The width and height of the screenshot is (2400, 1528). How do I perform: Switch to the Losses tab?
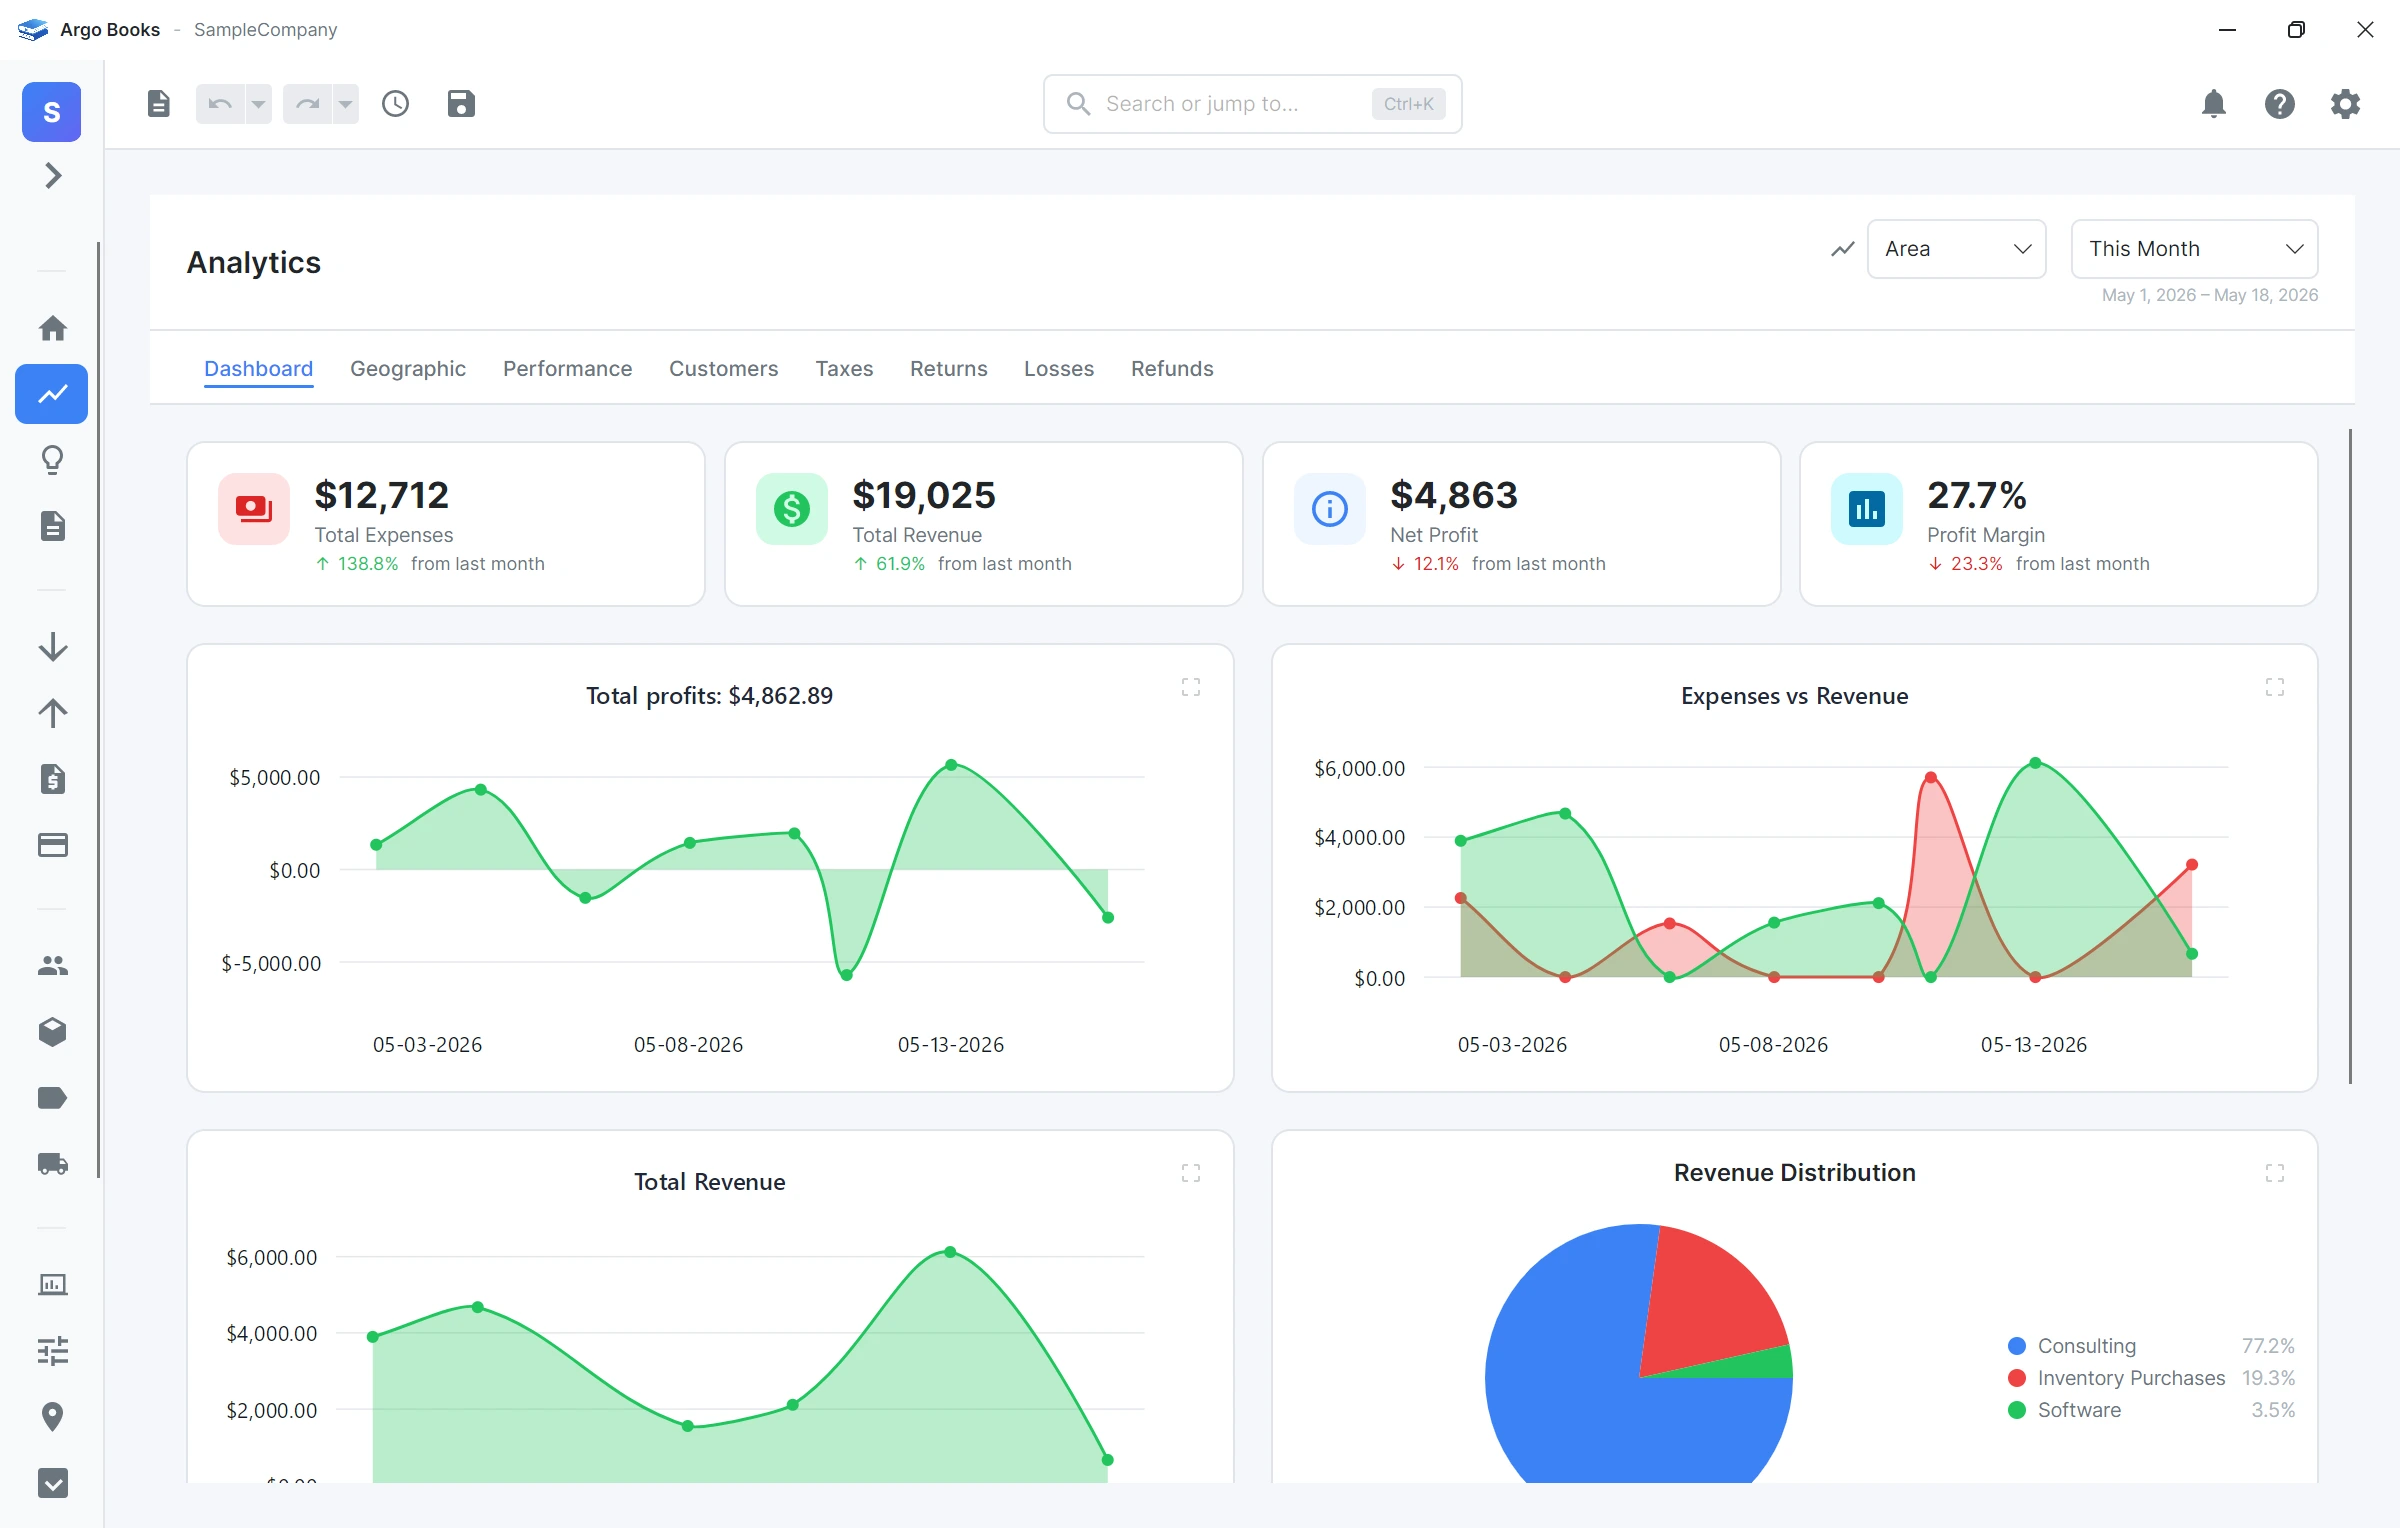click(x=1059, y=369)
